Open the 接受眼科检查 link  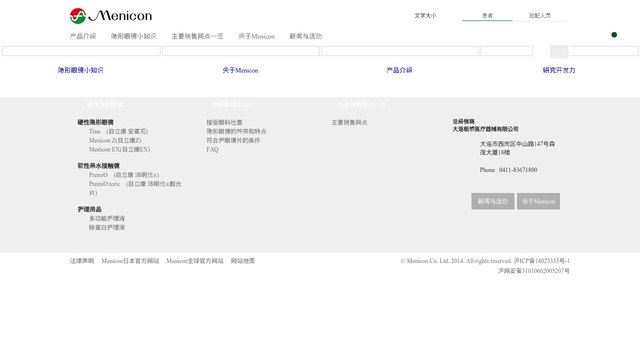[224, 122]
